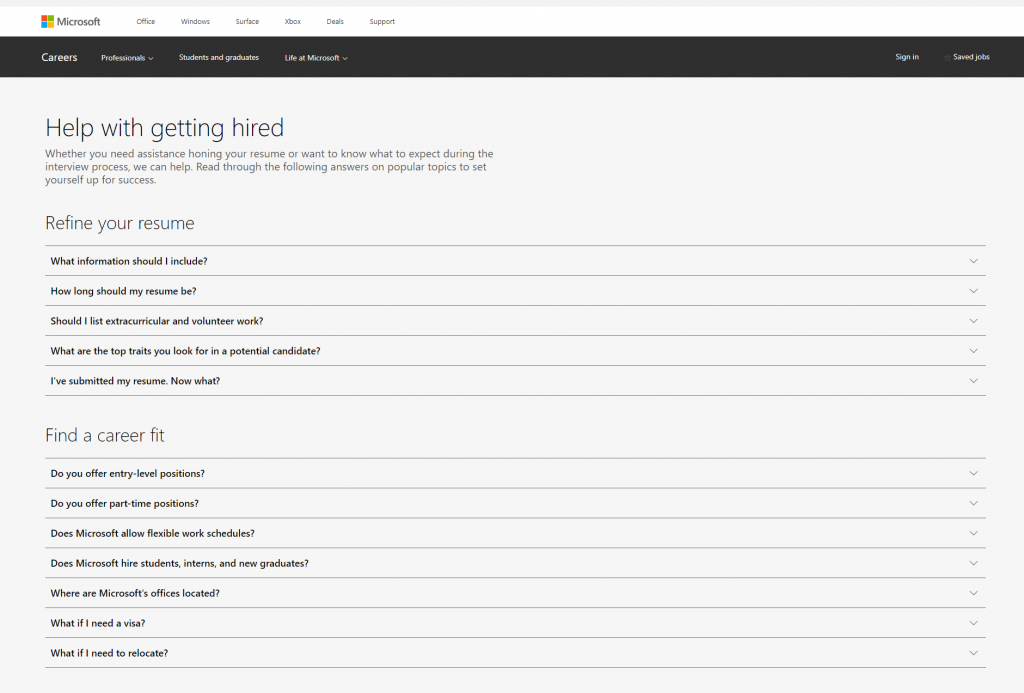Expand the 'need to relocate' chevron
Image resolution: width=1024 pixels, height=693 pixels.
click(973, 653)
